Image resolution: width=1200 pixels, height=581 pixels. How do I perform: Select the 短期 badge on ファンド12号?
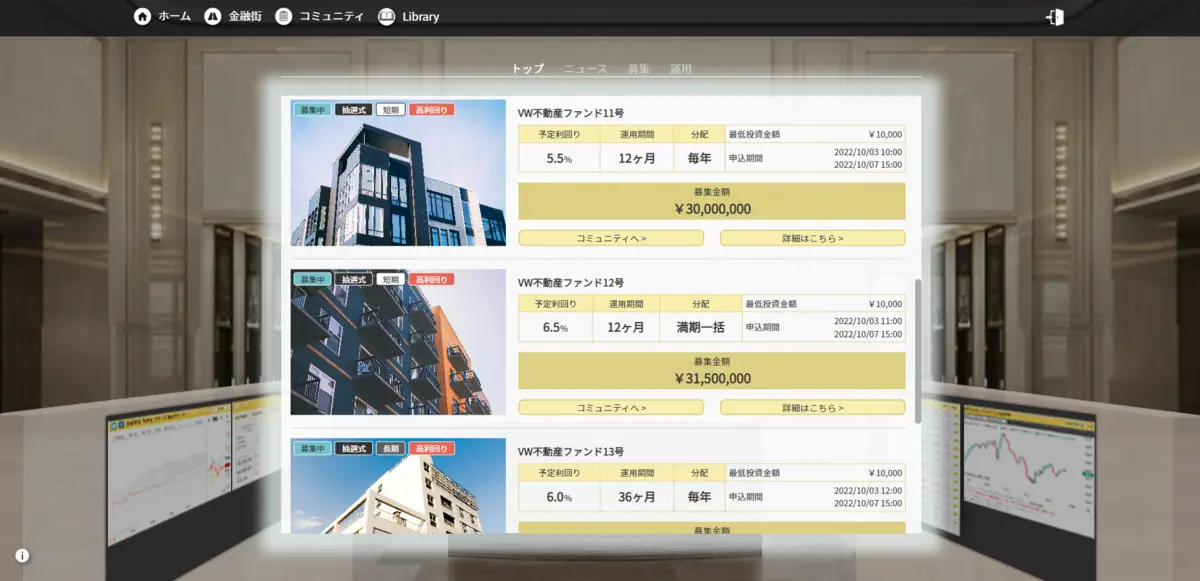tap(390, 279)
